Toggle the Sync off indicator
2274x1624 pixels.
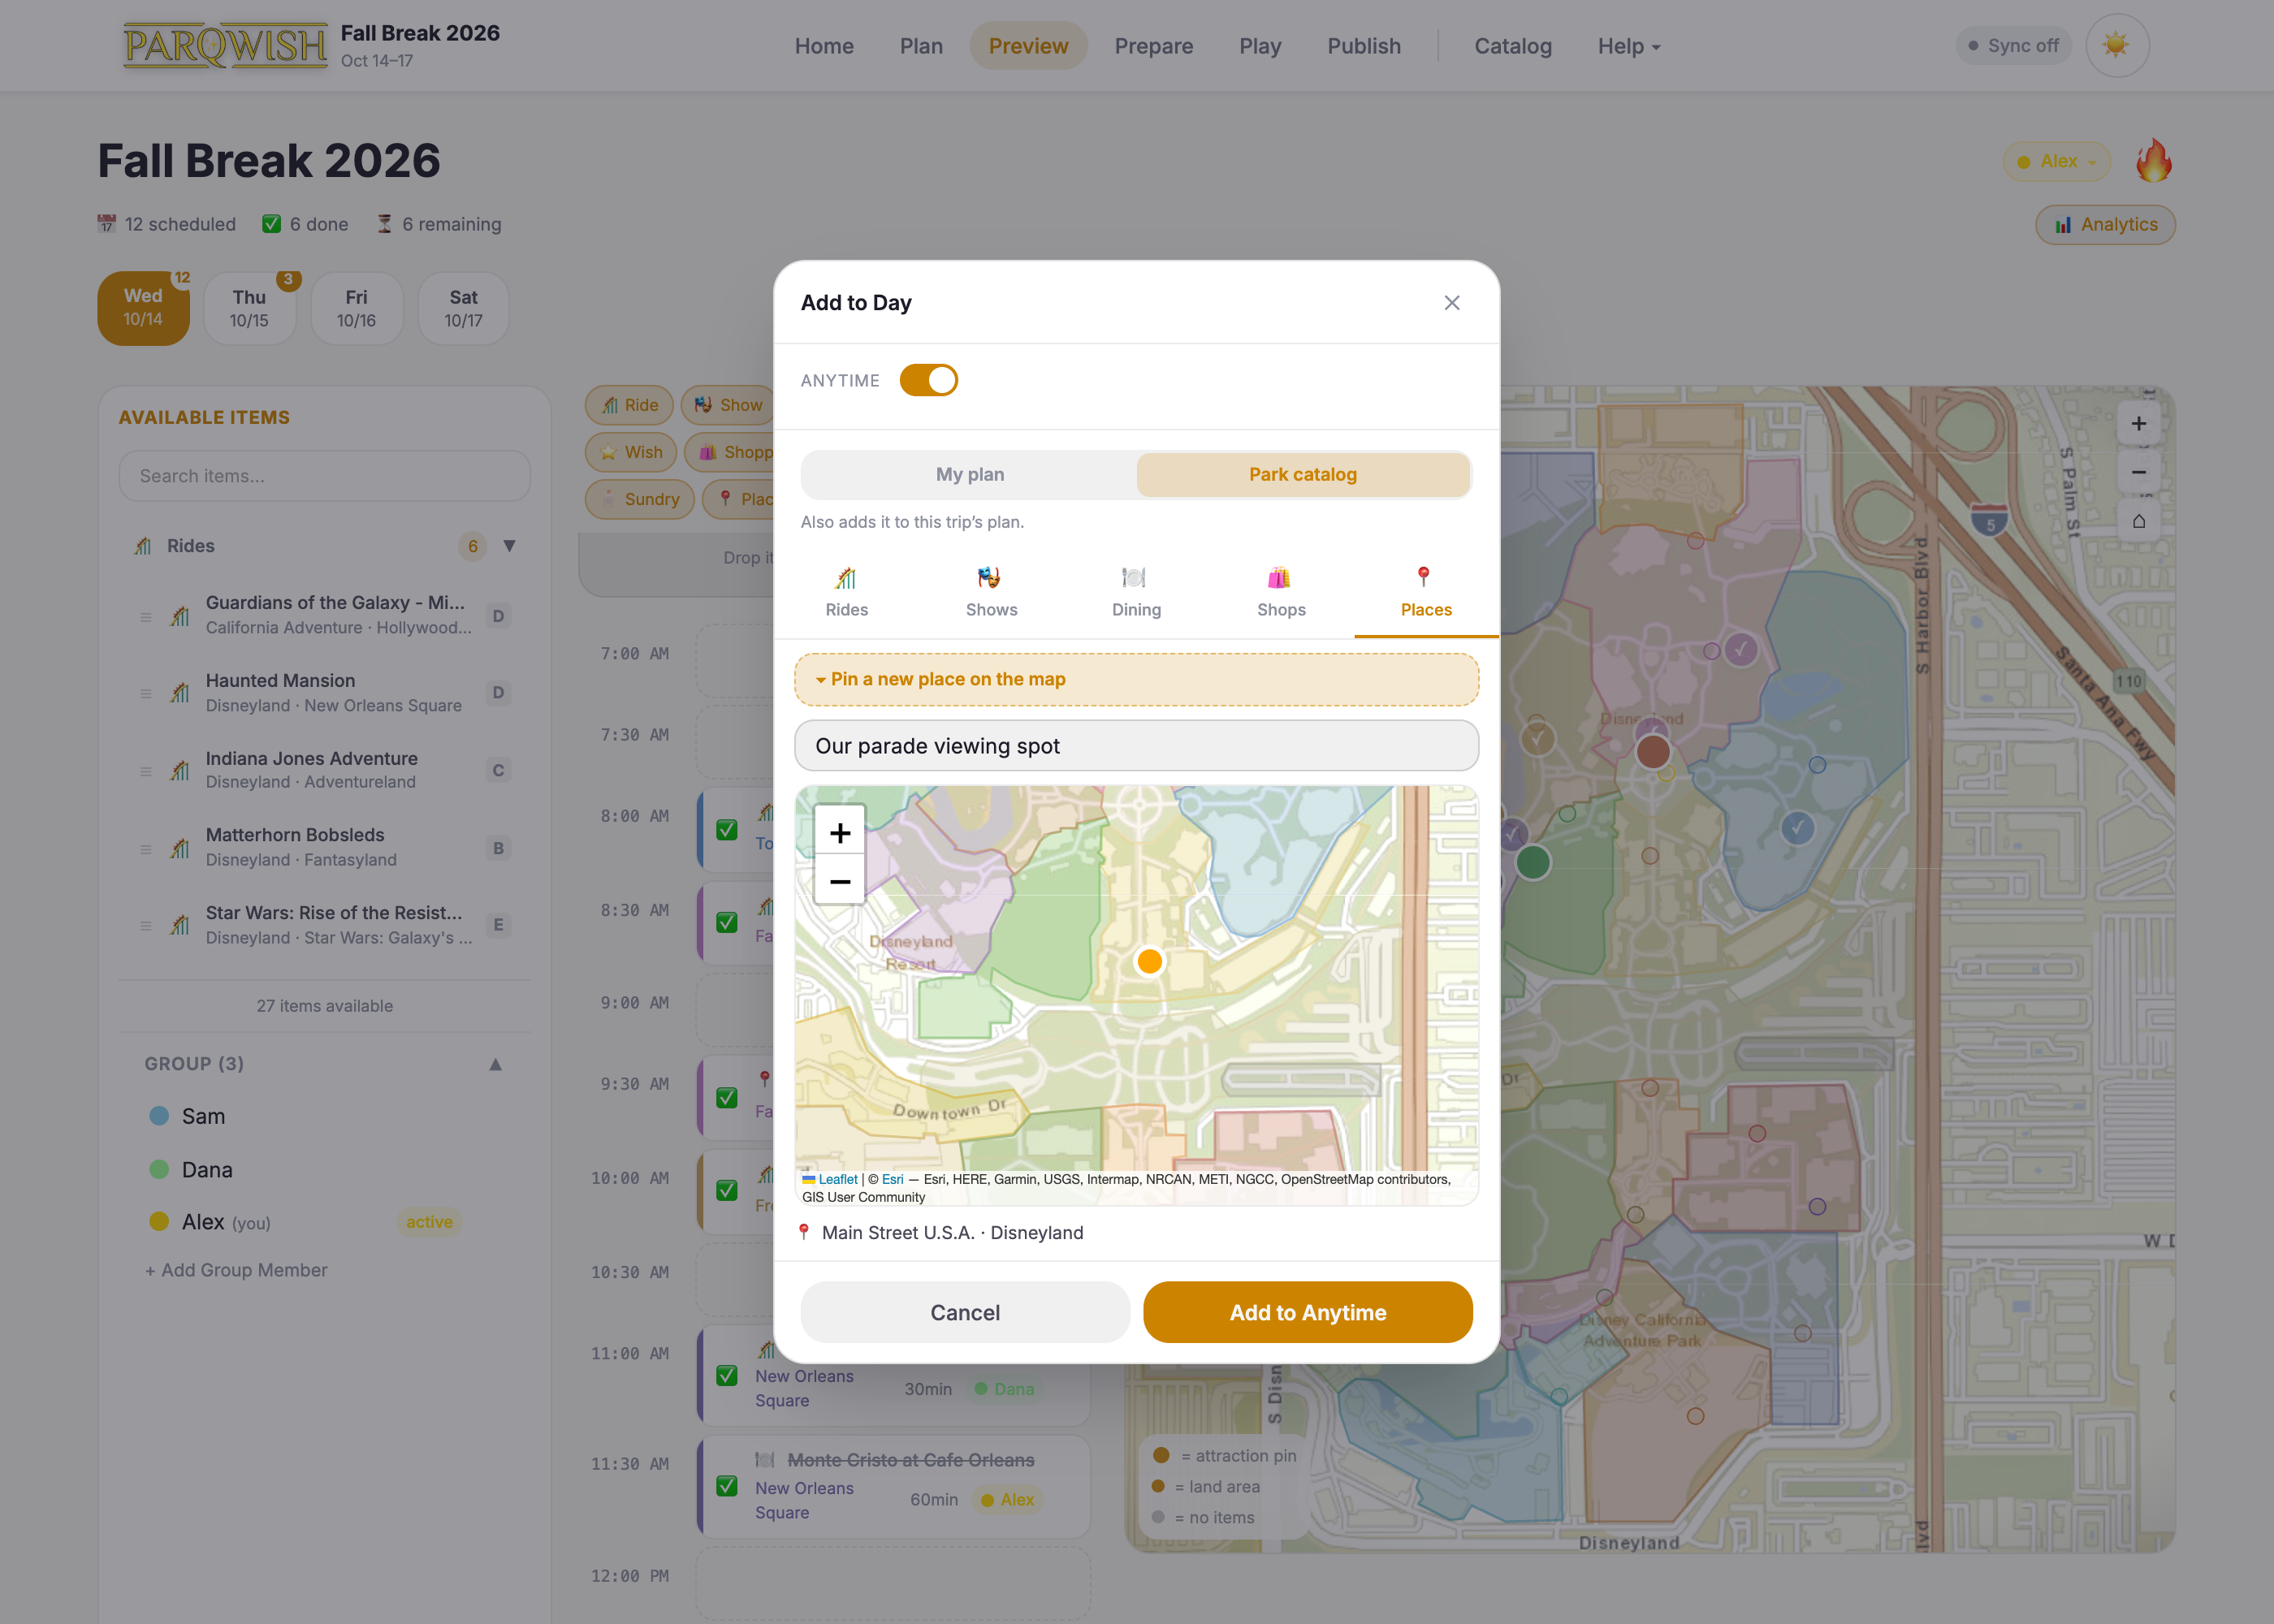click(x=2014, y=46)
